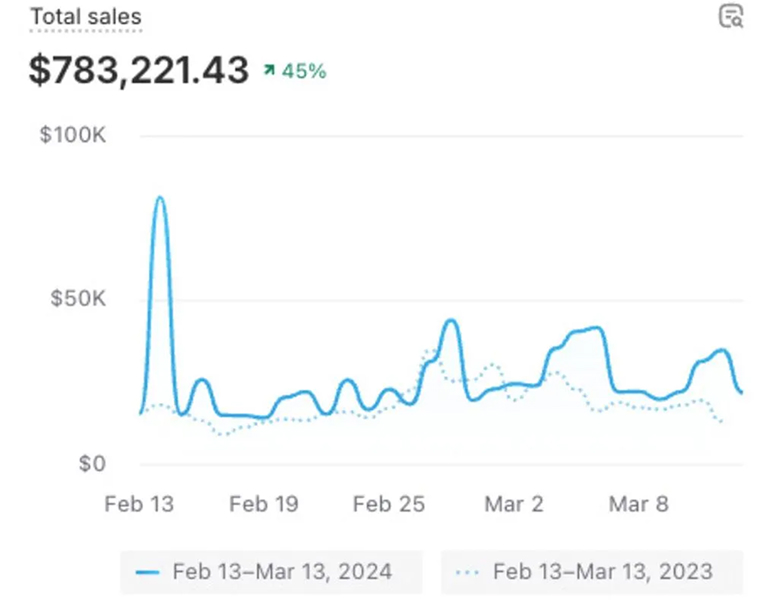The width and height of the screenshot is (760, 600).
Task: Click the $783,221.43 total amount
Action: point(138,70)
